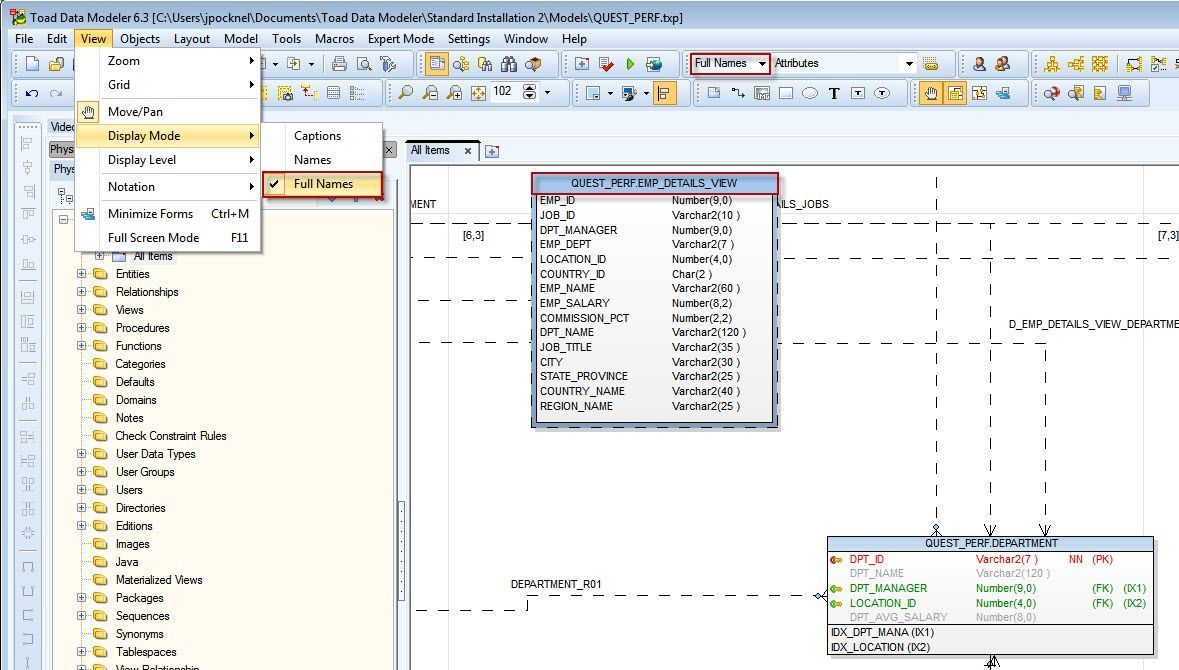Expand the User Data Types node
The image size is (1179, 670).
(82, 454)
